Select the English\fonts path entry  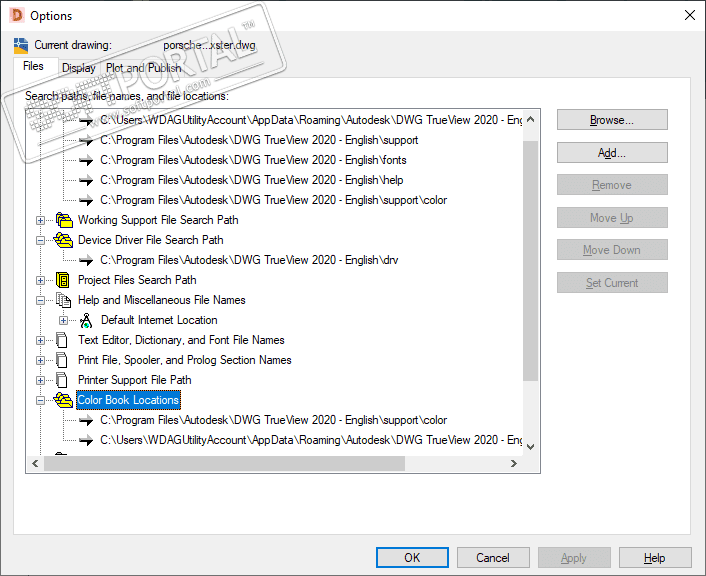(x=253, y=160)
